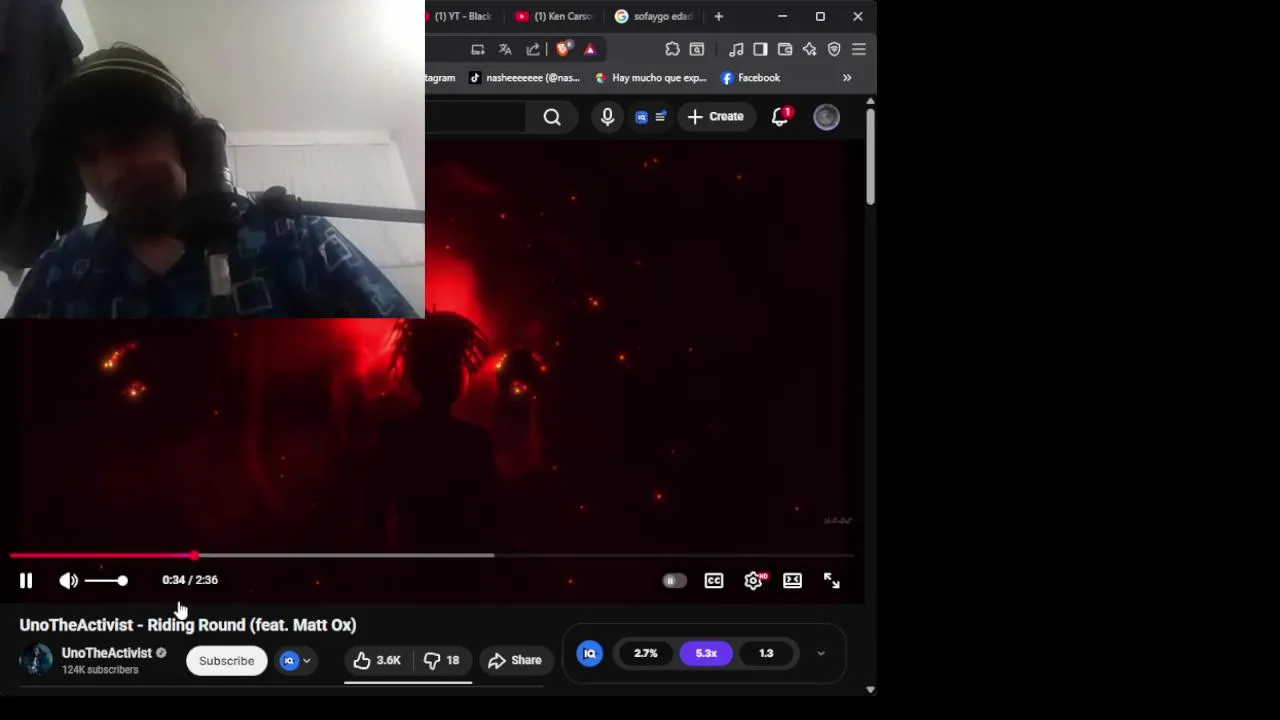This screenshot has width=1280, height=720.
Task: Click the YouTube search magnifier button
Action: (552, 117)
